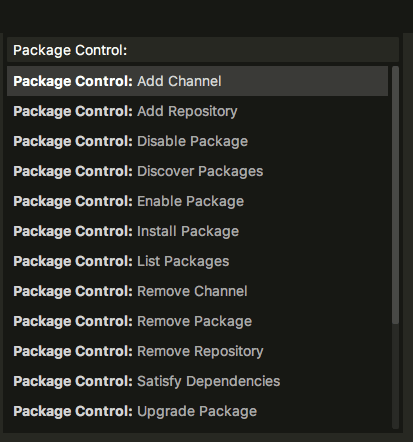This screenshot has height=442, width=413.
Task: Select Package Control: Enable Package
Action: (197, 201)
